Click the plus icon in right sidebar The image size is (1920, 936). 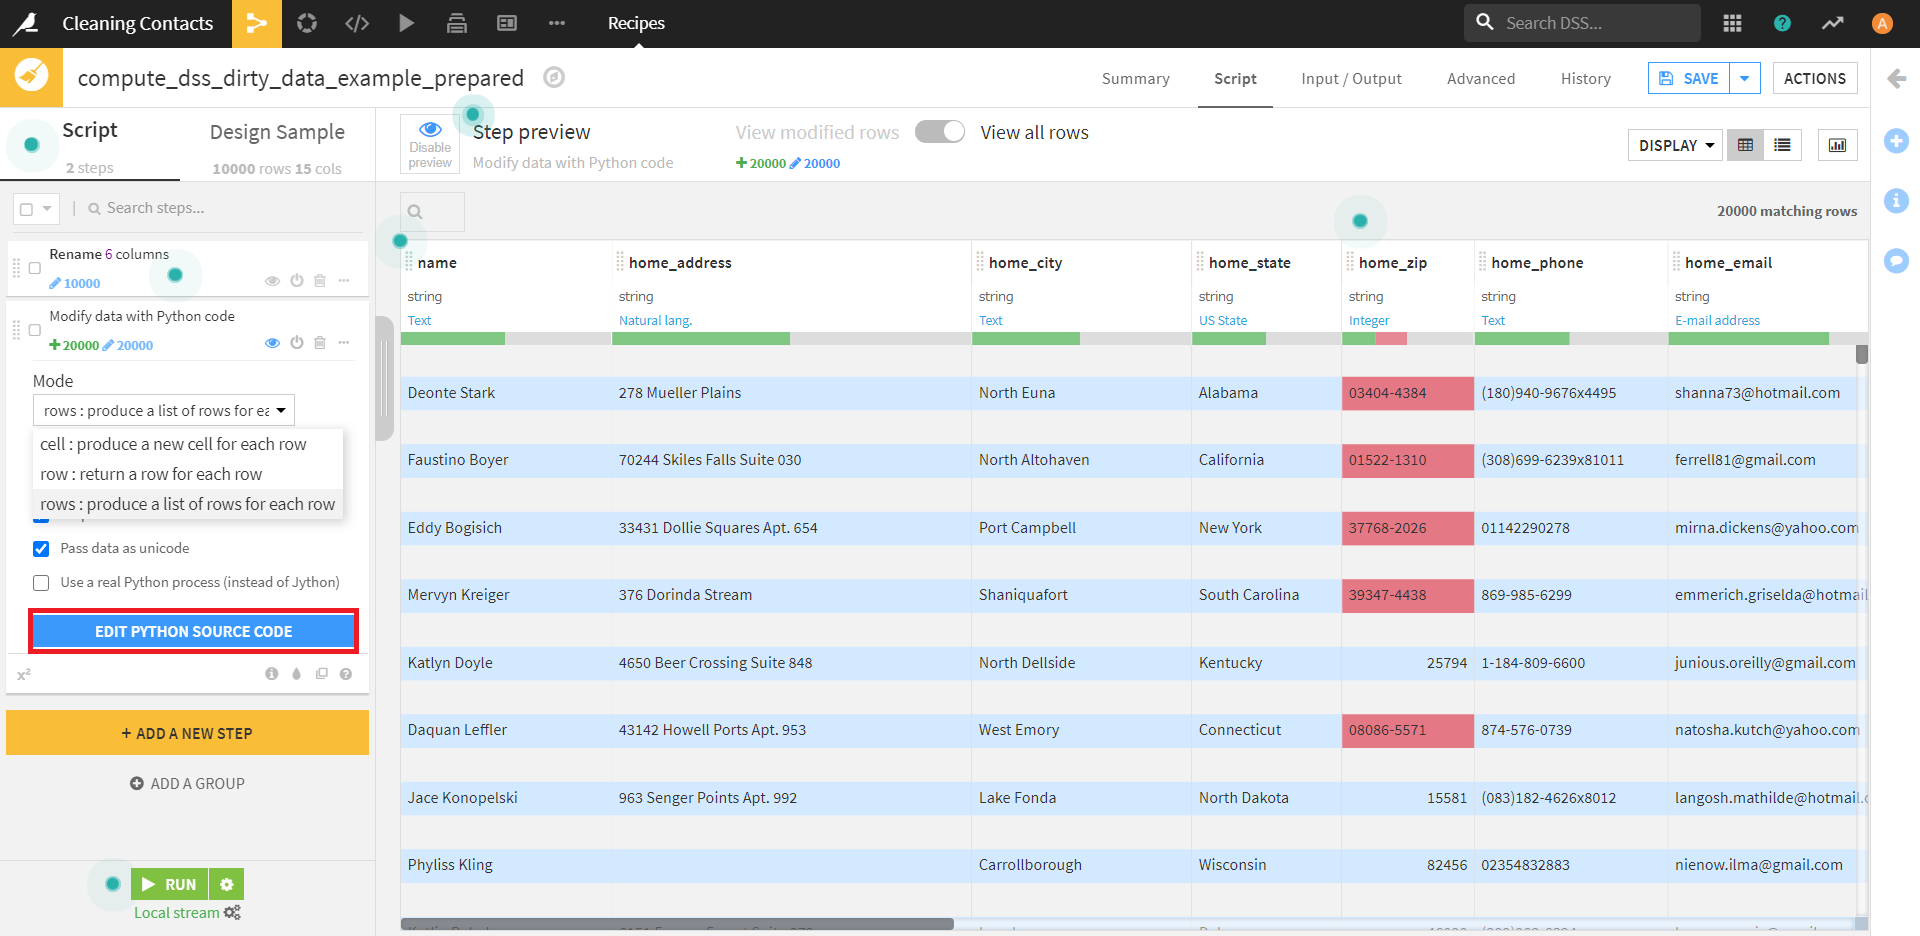click(x=1896, y=141)
